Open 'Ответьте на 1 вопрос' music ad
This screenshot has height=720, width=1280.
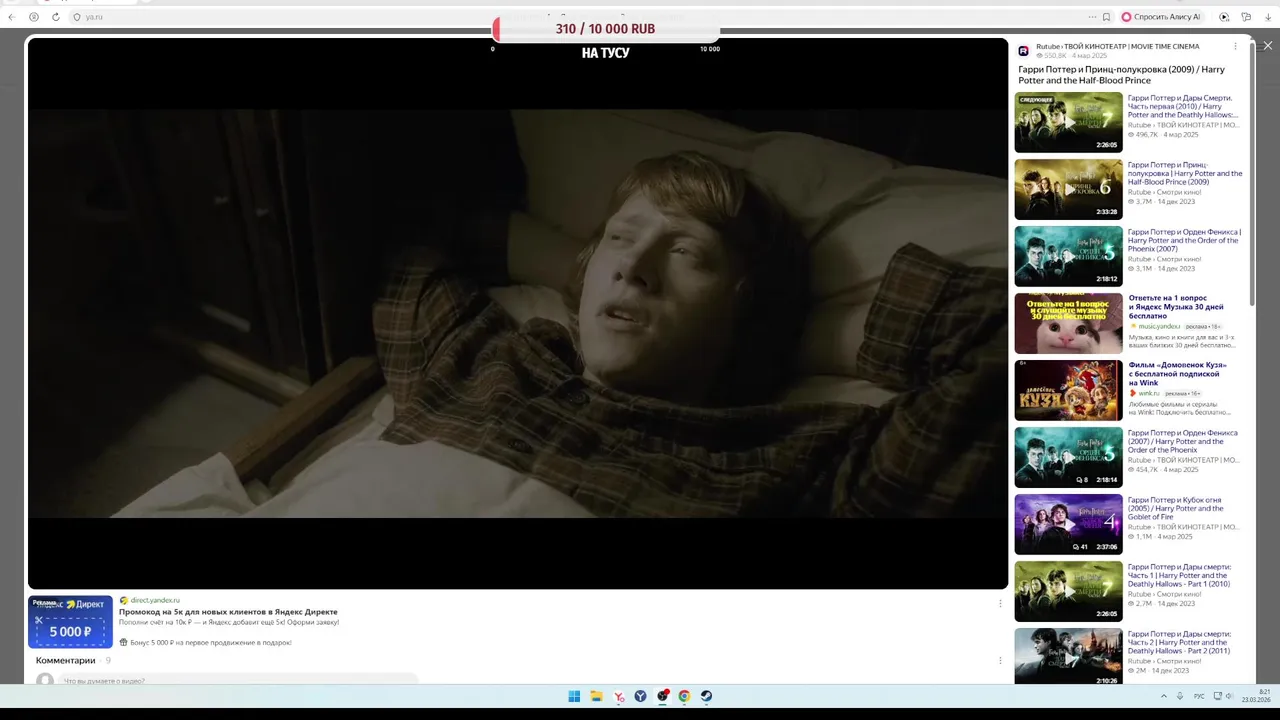click(x=1176, y=307)
